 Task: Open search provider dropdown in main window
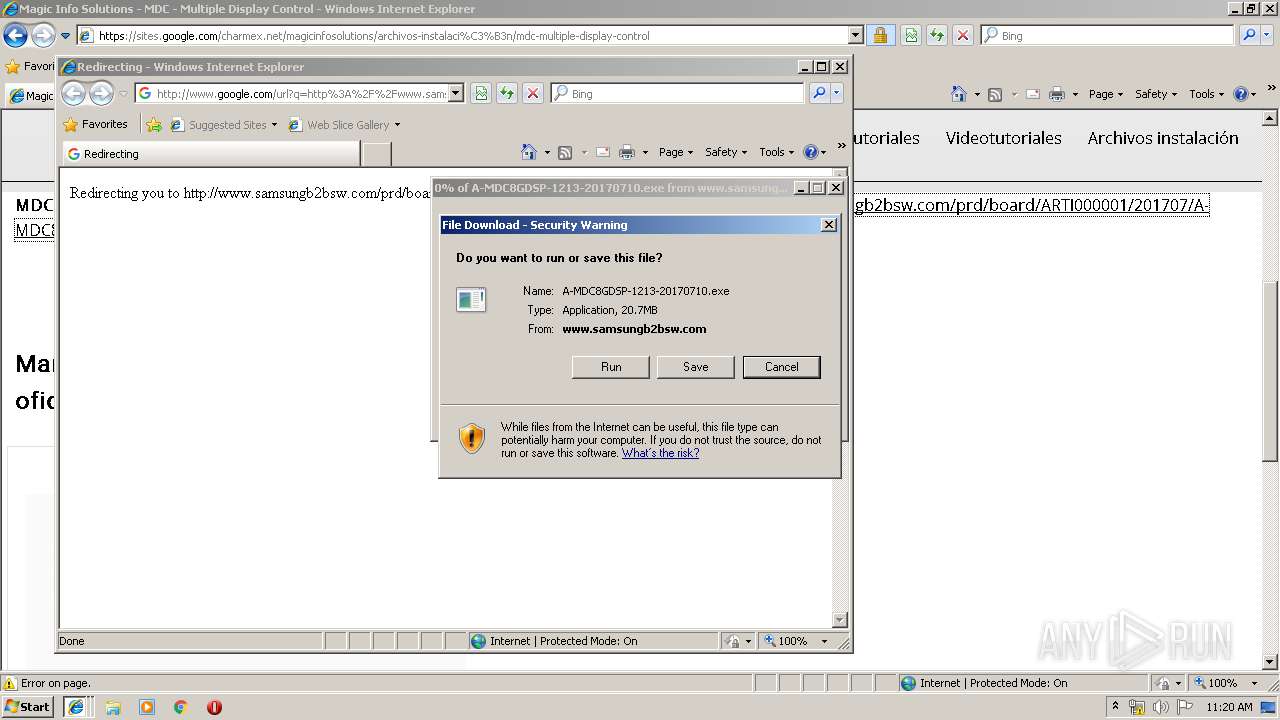(1267, 35)
